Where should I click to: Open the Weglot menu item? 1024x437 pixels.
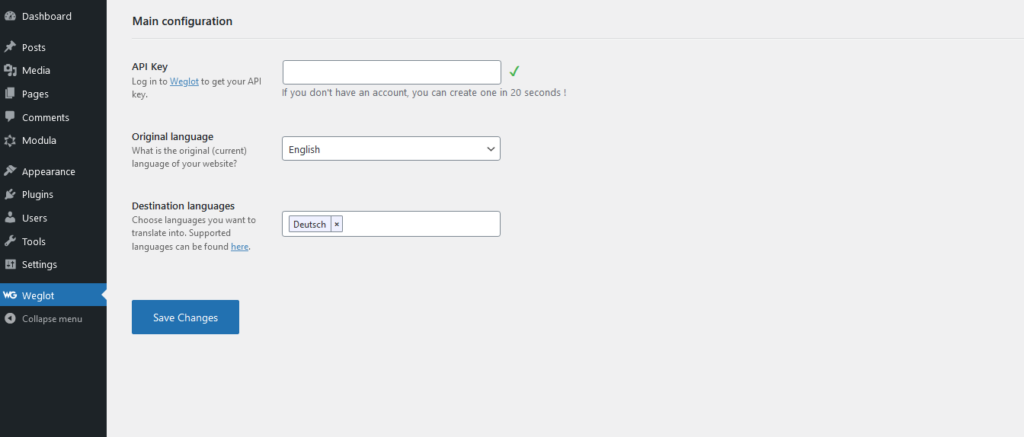point(38,295)
